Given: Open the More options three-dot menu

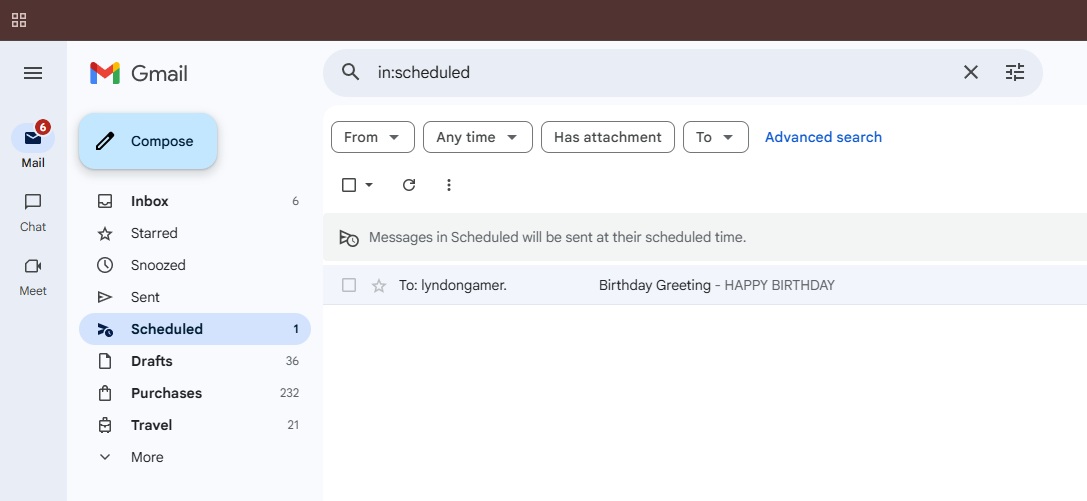Looking at the screenshot, I should tap(449, 185).
